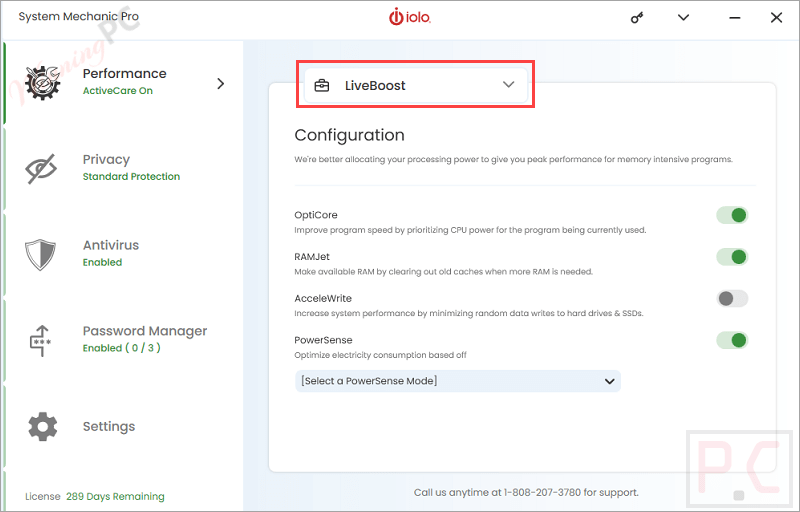Screen dimensions: 800x512
Task: Open the title bar down-chevron menu
Action: [x=683, y=17]
